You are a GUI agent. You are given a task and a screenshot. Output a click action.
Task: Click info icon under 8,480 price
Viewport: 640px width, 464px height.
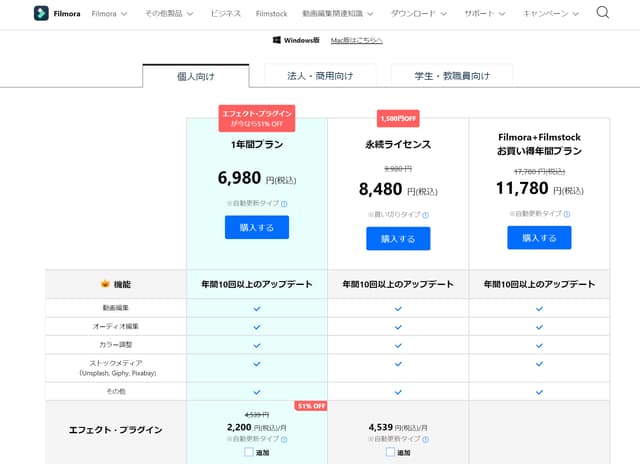425,215
